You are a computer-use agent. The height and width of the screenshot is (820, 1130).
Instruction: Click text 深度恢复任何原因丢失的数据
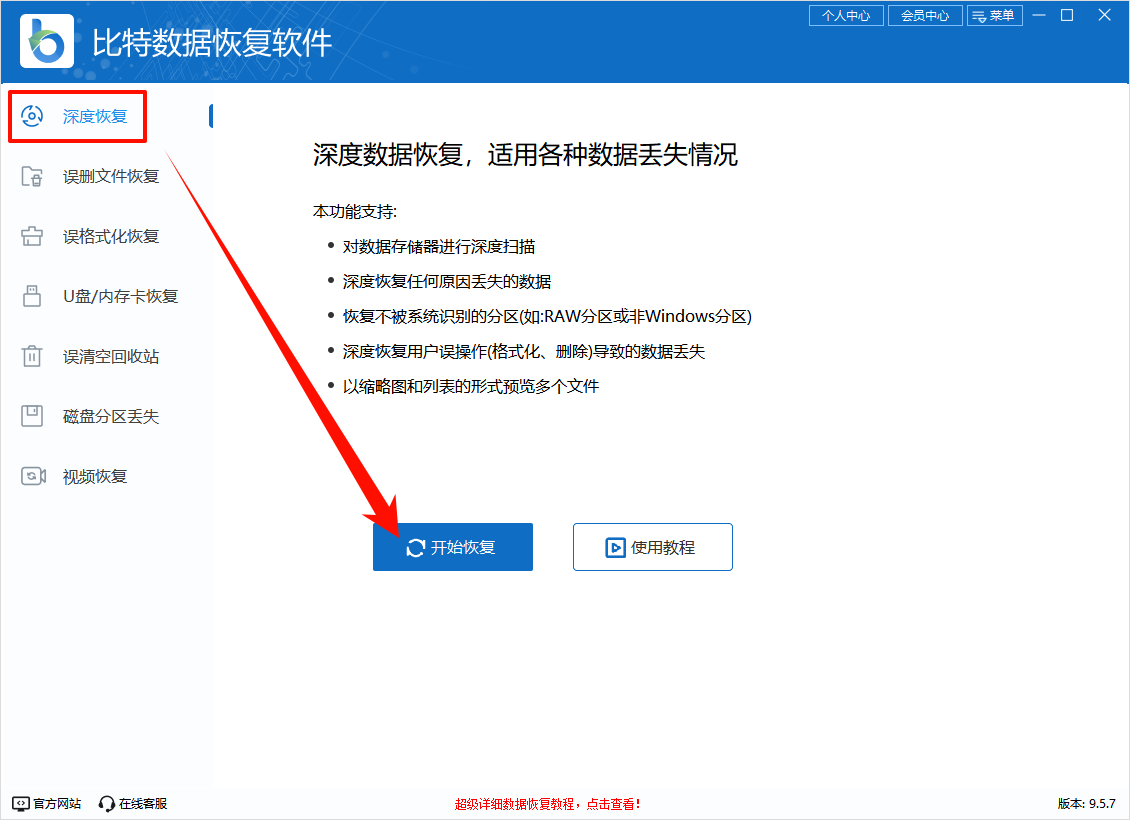tap(447, 281)
